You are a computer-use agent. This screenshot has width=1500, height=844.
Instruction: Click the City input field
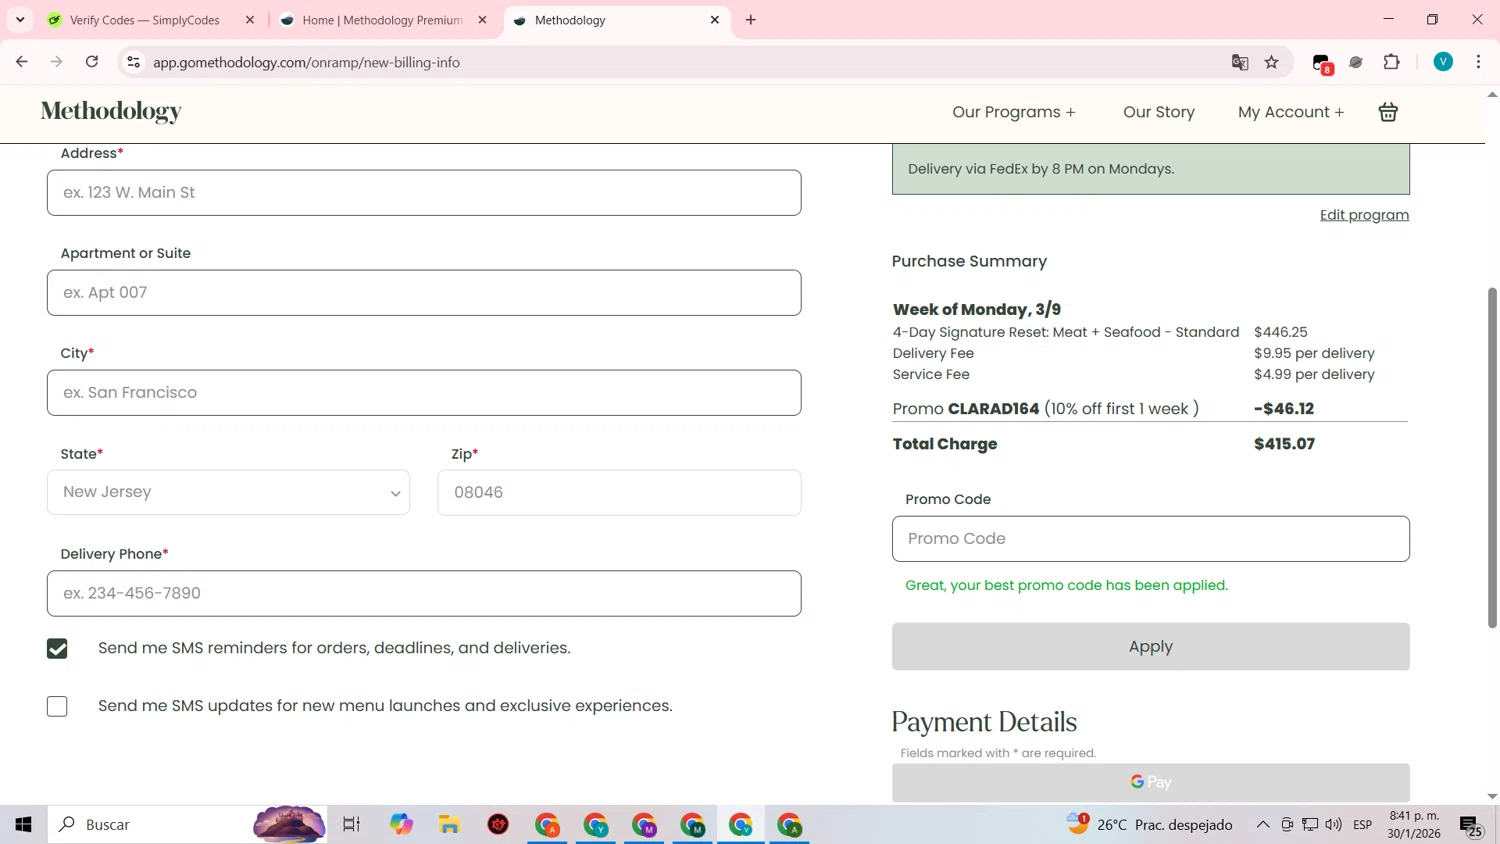click(424, 393)
